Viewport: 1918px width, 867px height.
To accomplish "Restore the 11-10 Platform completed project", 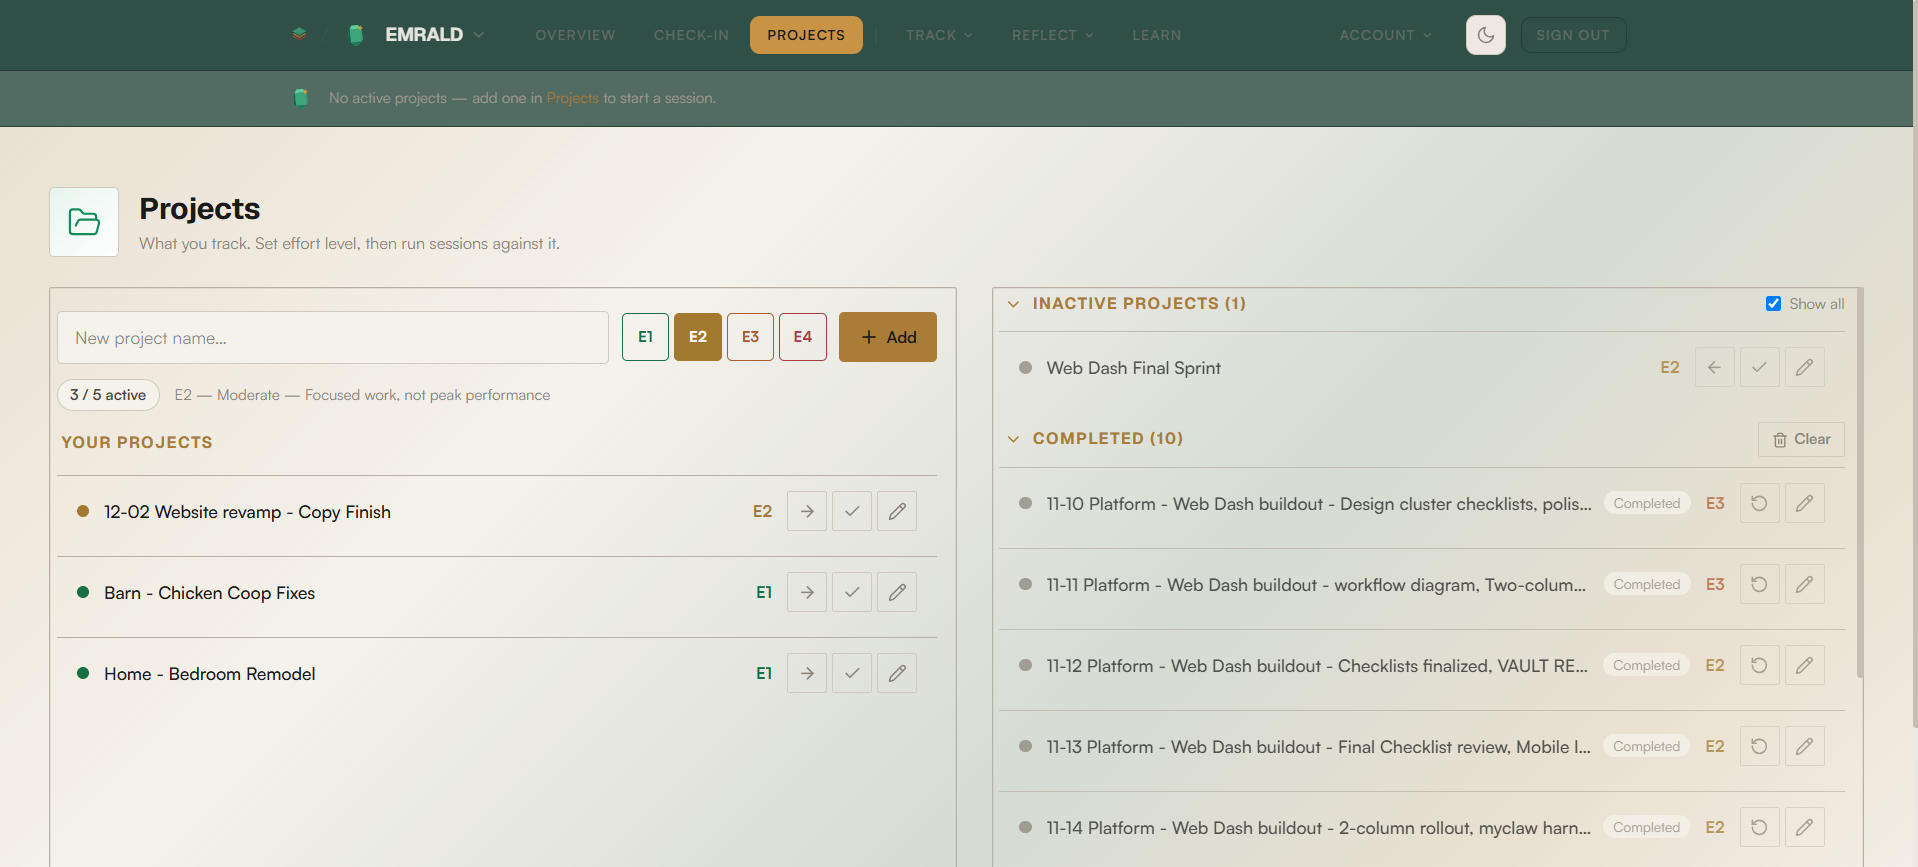I will [x=1759, y=503].
